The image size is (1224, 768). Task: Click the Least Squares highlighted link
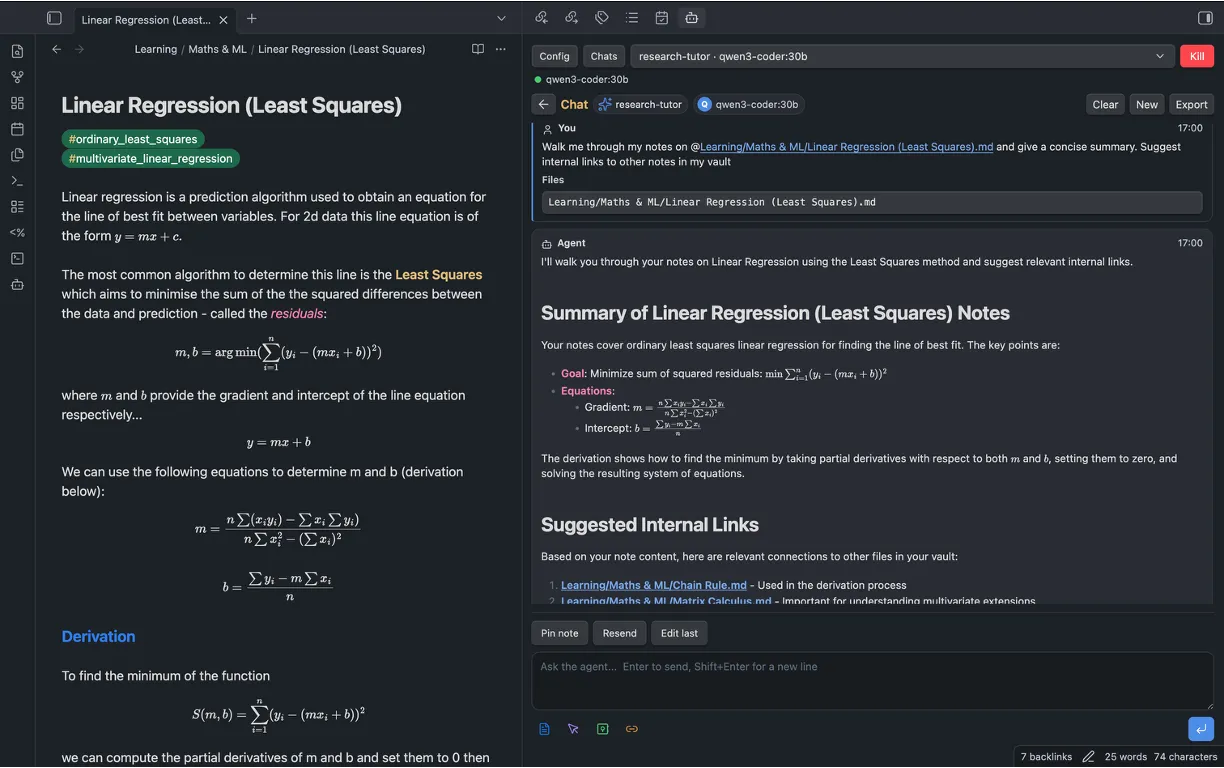pyautogui.click(x=438, y=274)
